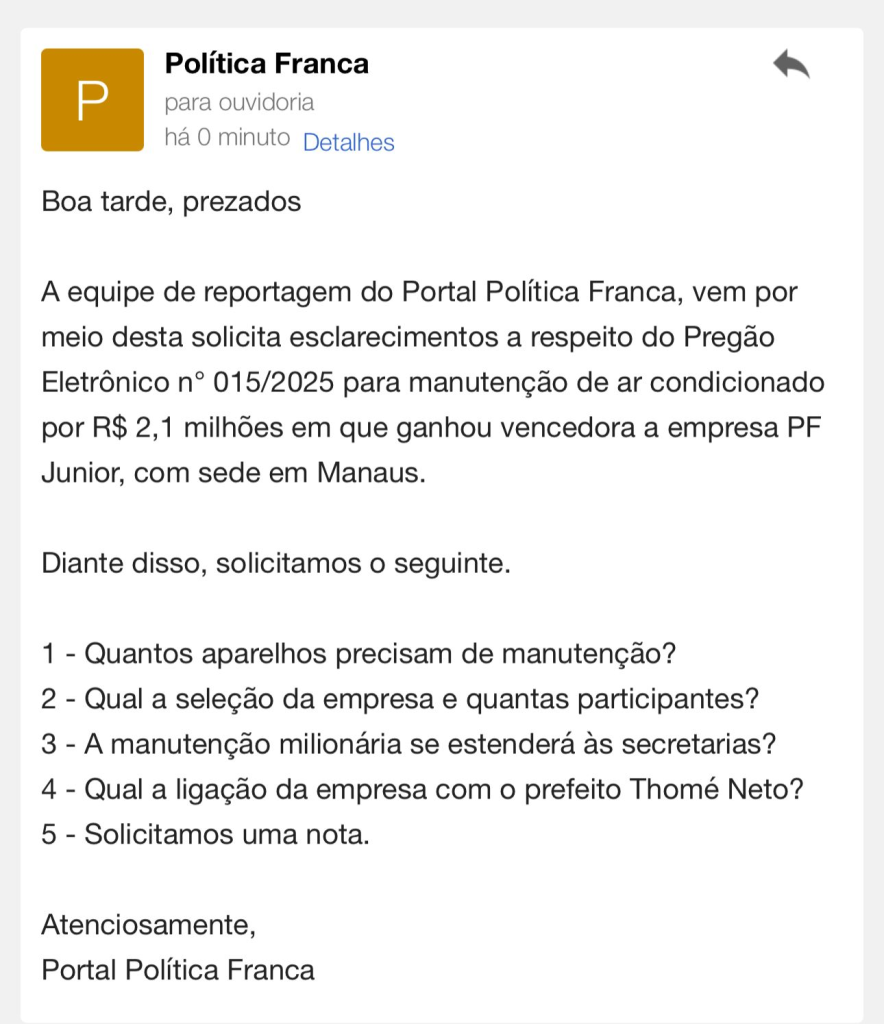Click the name 'Thomé Neto' in question 4

[x=716, y=789]
